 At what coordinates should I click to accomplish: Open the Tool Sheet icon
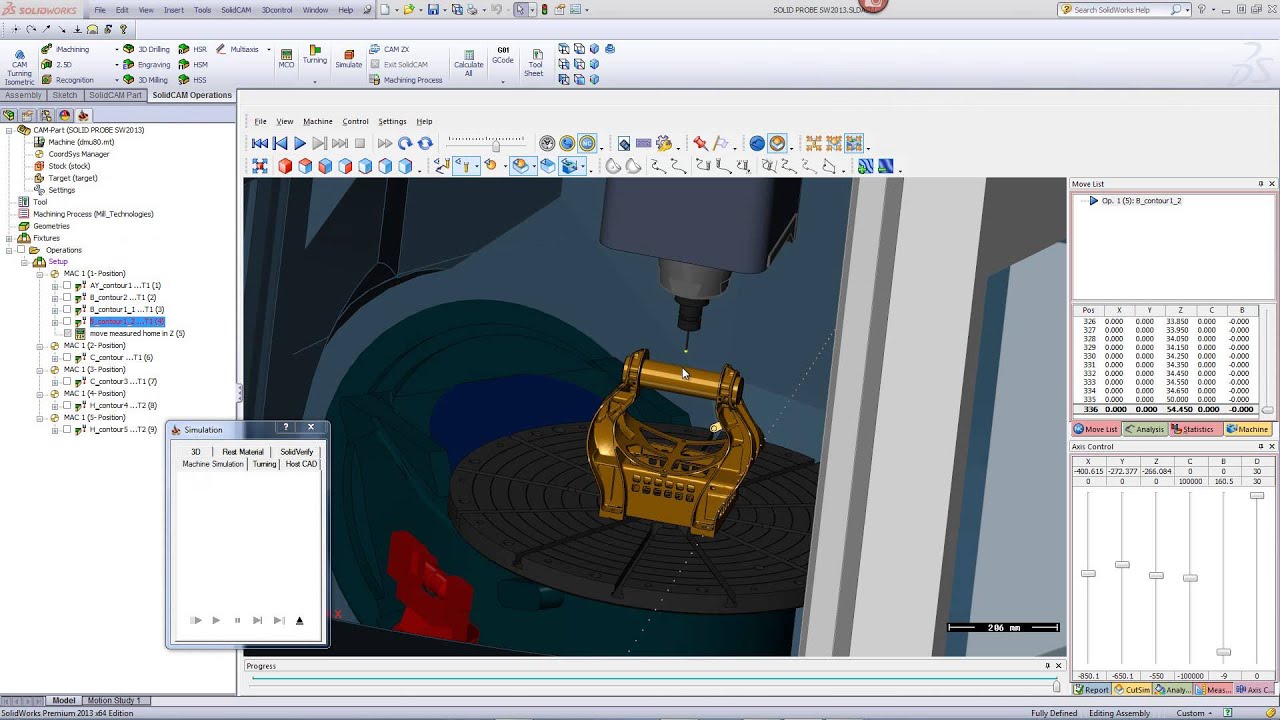[x=534, y=62]
